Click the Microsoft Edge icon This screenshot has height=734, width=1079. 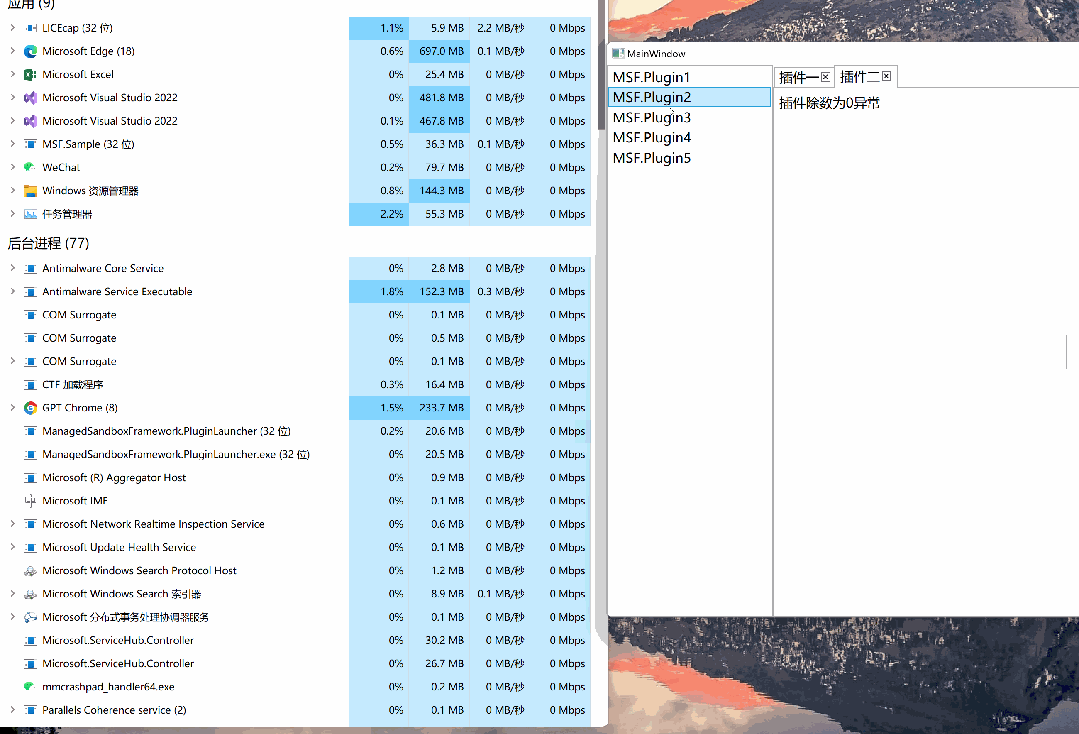30,52
